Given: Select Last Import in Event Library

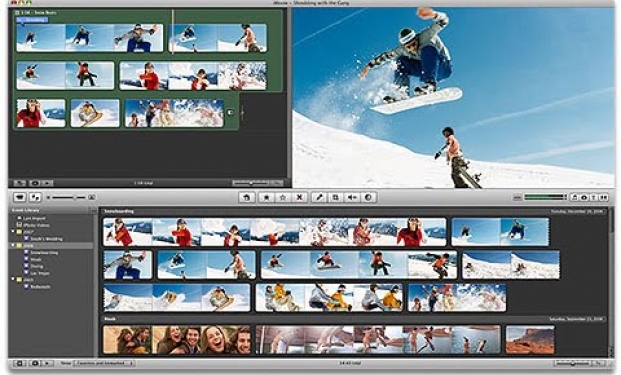Looking at the screenshot, I should pyautogui.click(x=34, y=218).
